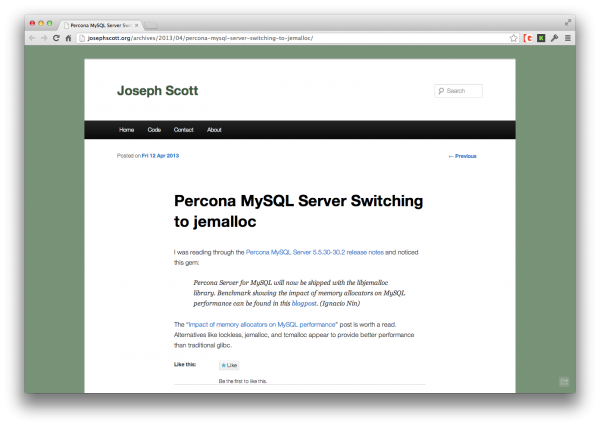The width and height of the screenshot is (600, 427).
Task: Open the Fri 12 Apr 2013 date link
Action: 160,156
